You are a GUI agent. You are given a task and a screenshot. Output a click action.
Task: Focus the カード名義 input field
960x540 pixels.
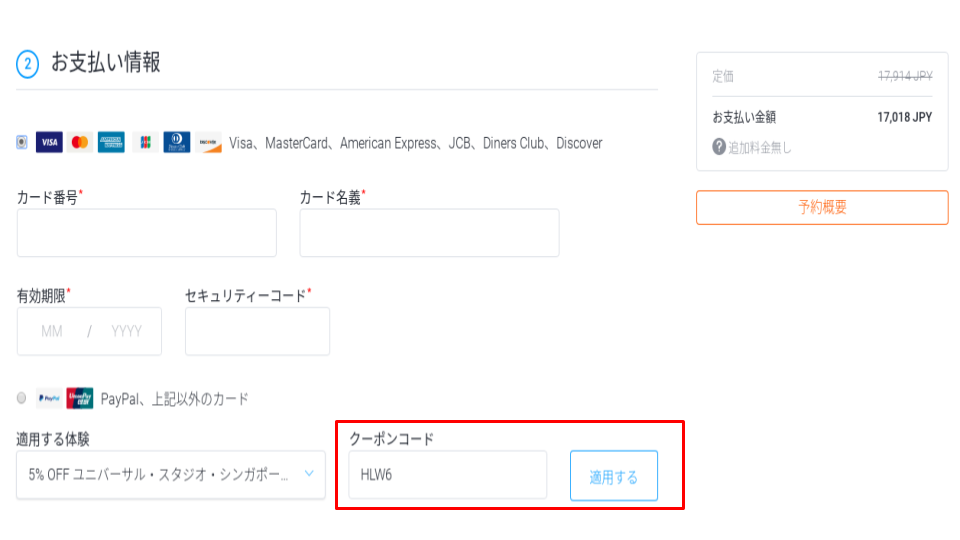429,233
